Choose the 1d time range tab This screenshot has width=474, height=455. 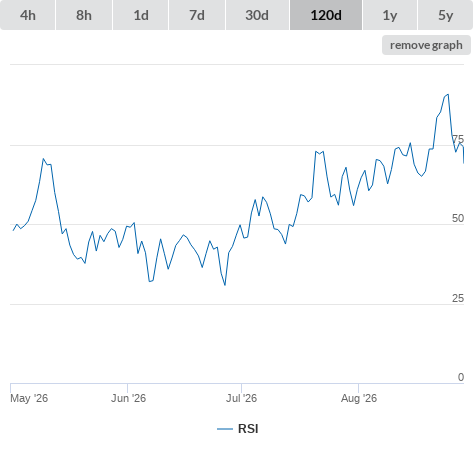click(141, 15)
